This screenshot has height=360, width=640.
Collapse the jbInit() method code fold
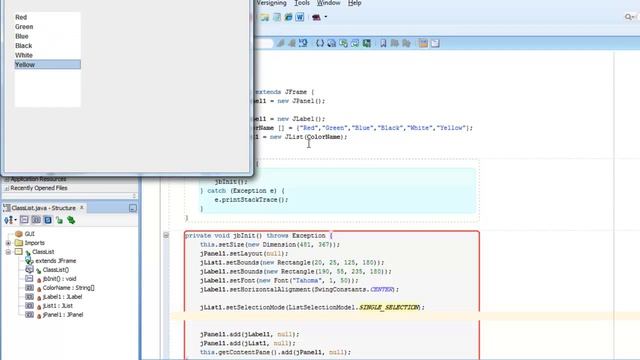(166, 236)
